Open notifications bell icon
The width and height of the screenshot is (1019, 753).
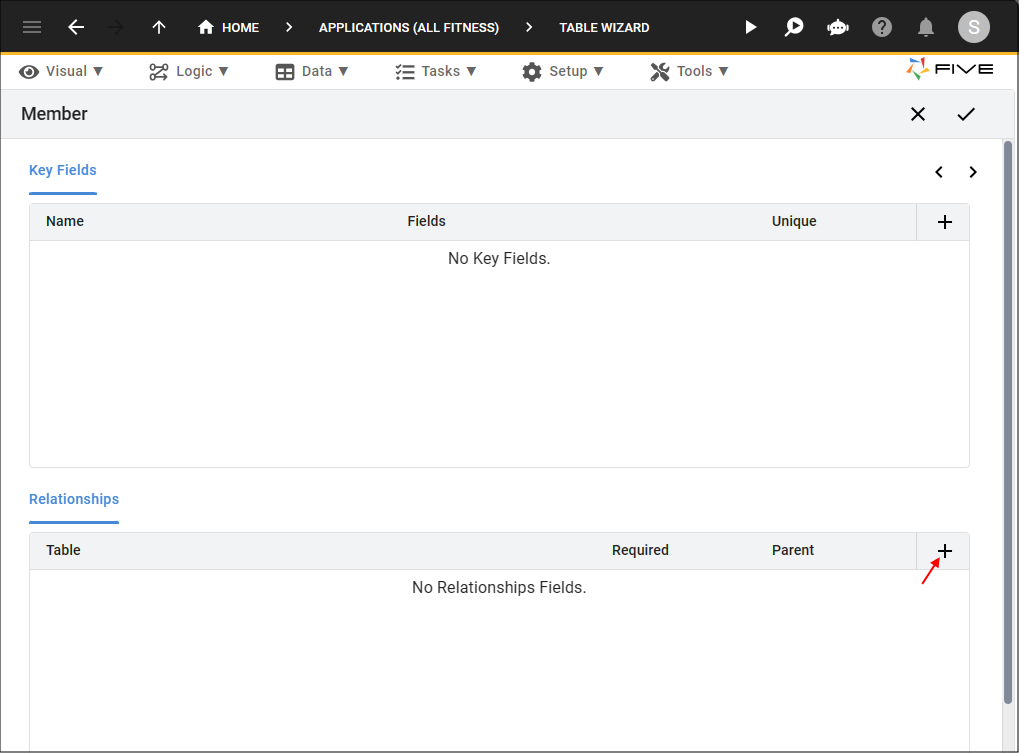click(926, 27)
